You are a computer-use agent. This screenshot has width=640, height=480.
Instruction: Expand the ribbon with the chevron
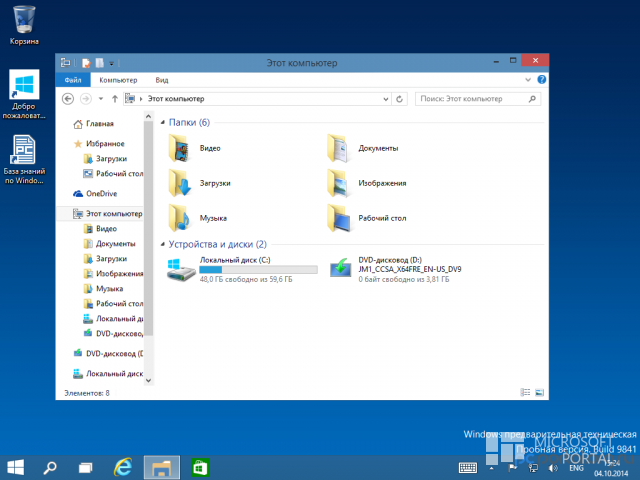528,80
